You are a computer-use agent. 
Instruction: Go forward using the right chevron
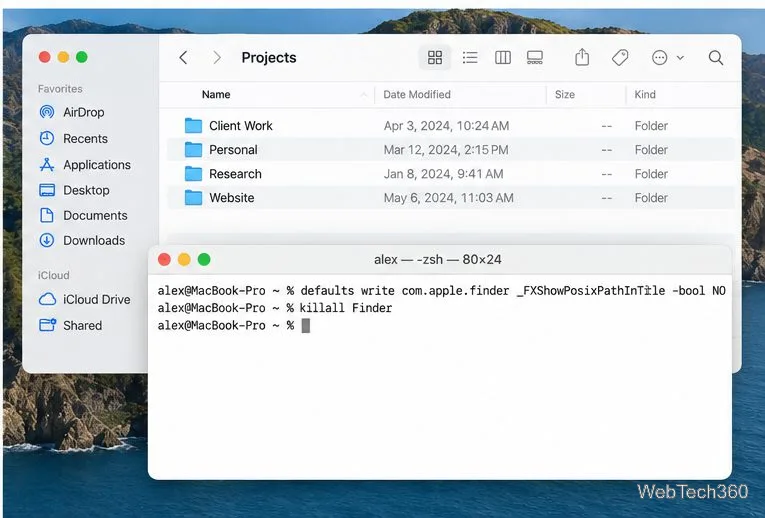tap(217, 58)
